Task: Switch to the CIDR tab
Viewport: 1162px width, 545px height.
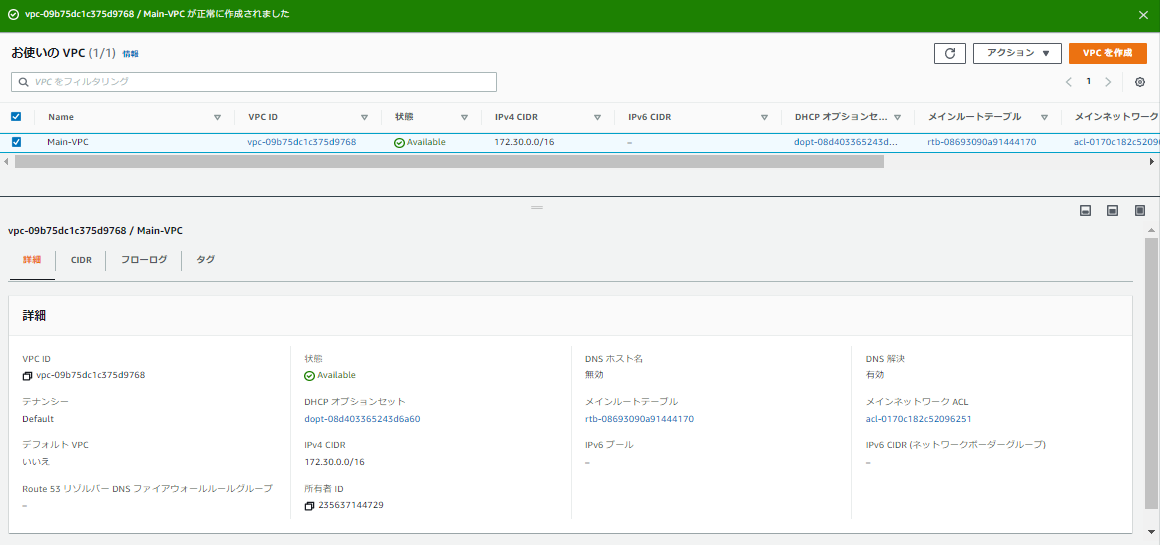Action: click(81, 260)
